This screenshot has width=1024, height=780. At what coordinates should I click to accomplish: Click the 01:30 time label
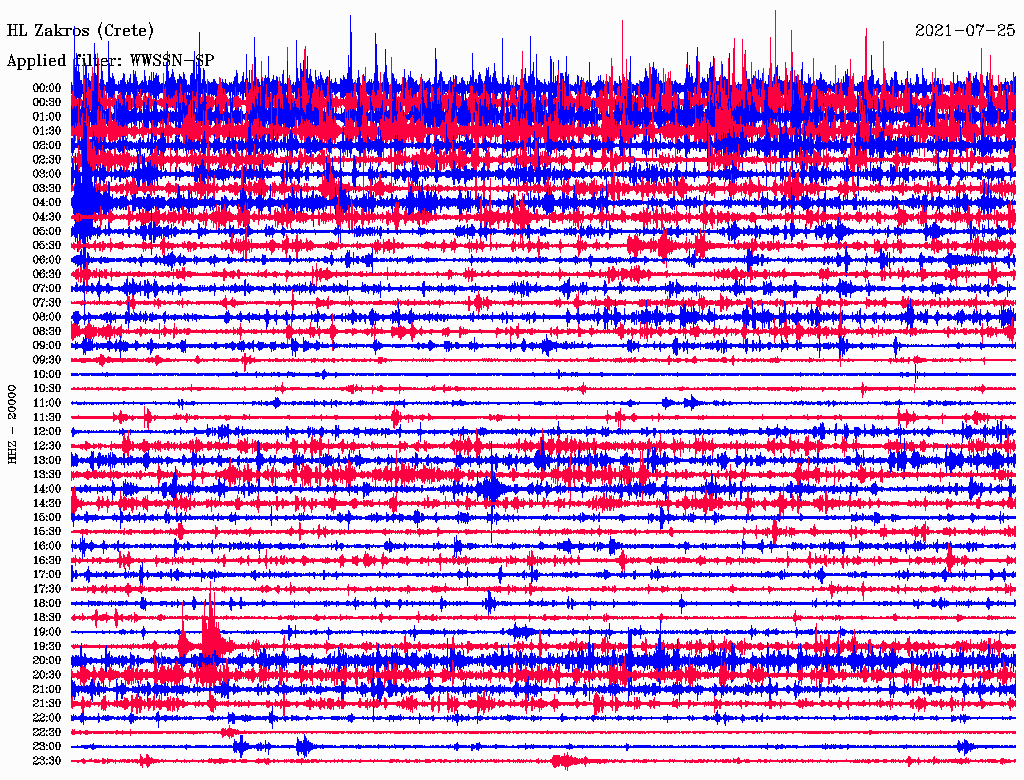[x=47, y=131]
